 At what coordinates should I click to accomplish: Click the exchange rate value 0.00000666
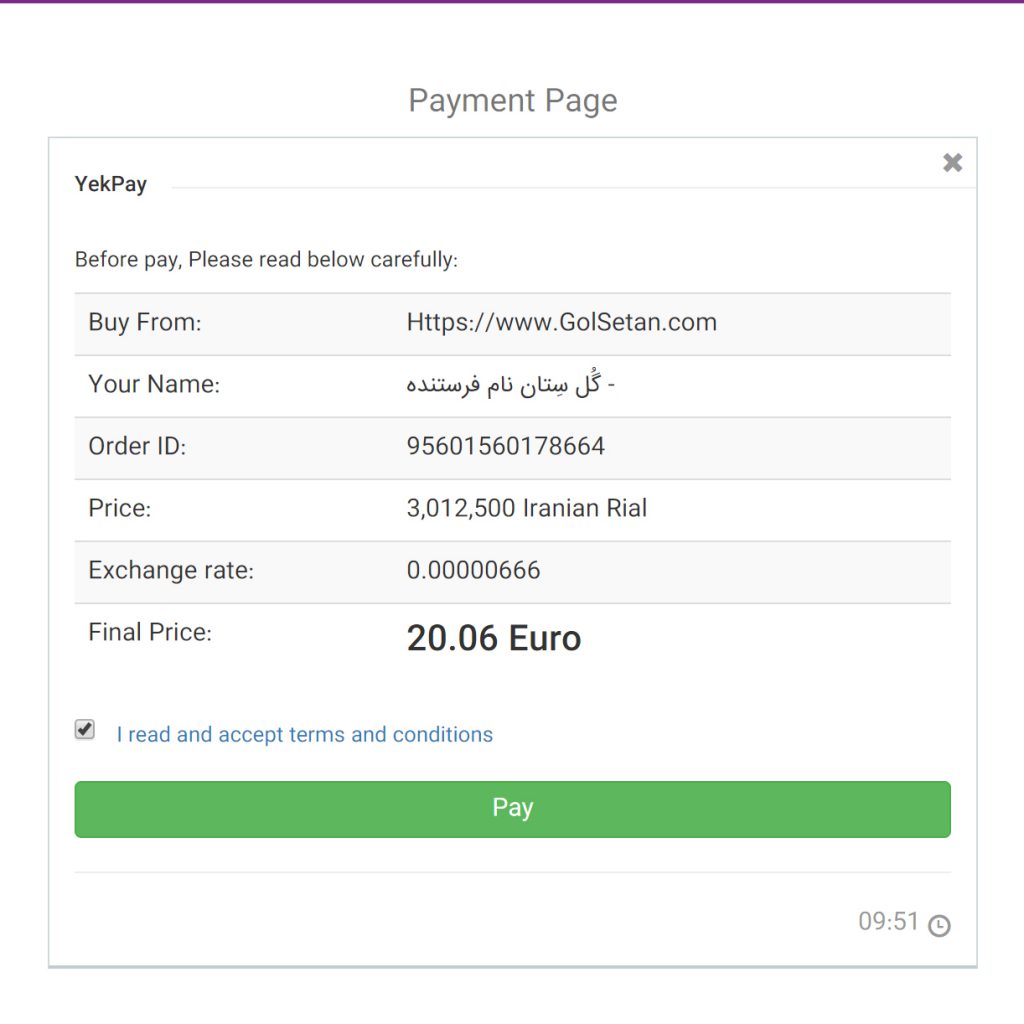point(473,571)
